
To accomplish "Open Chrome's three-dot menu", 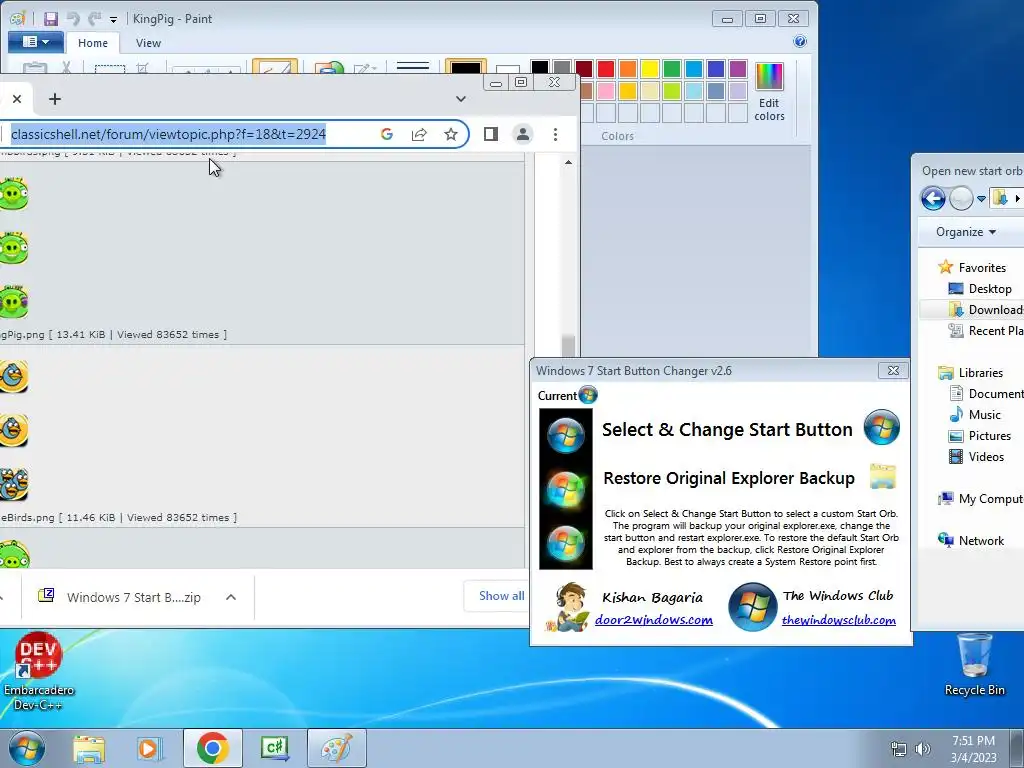I will tap(555, 135).
